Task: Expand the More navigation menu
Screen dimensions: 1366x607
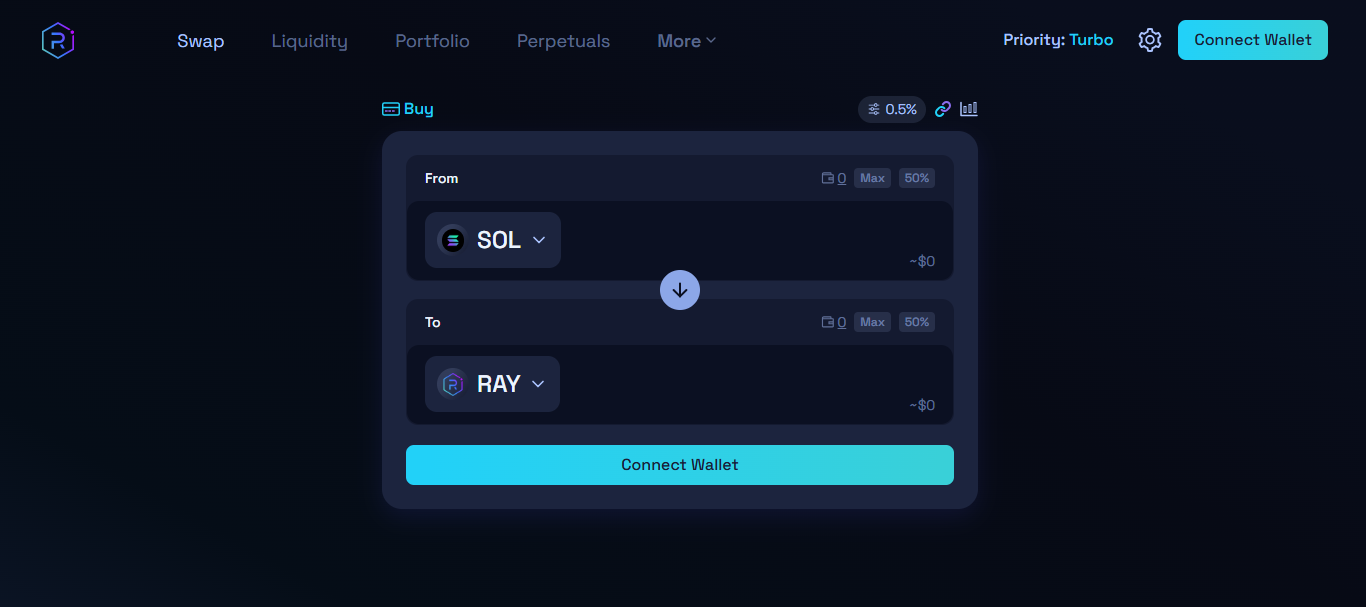Action: pos(687,41)
